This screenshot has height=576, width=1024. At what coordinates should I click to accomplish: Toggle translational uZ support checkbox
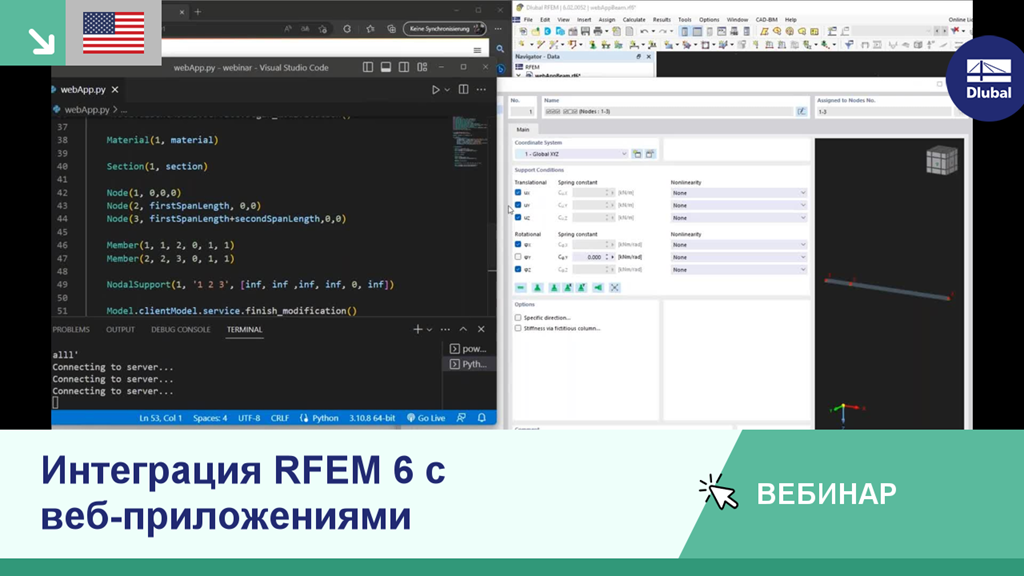tap(518, 217)
